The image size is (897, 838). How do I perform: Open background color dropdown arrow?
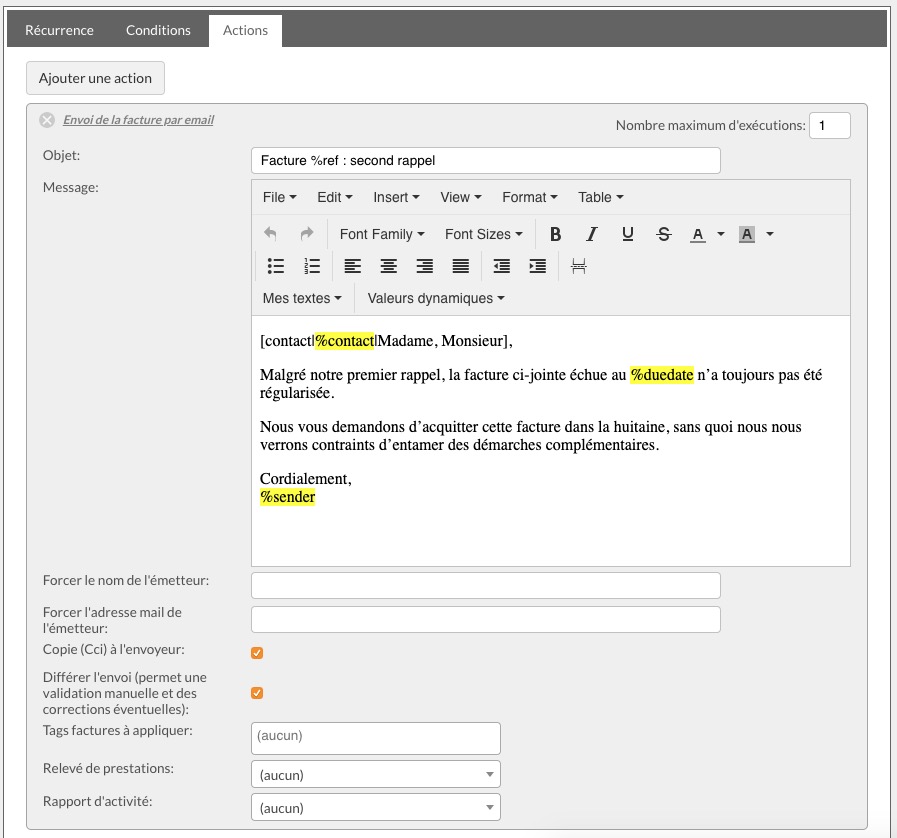click(770, 234)
